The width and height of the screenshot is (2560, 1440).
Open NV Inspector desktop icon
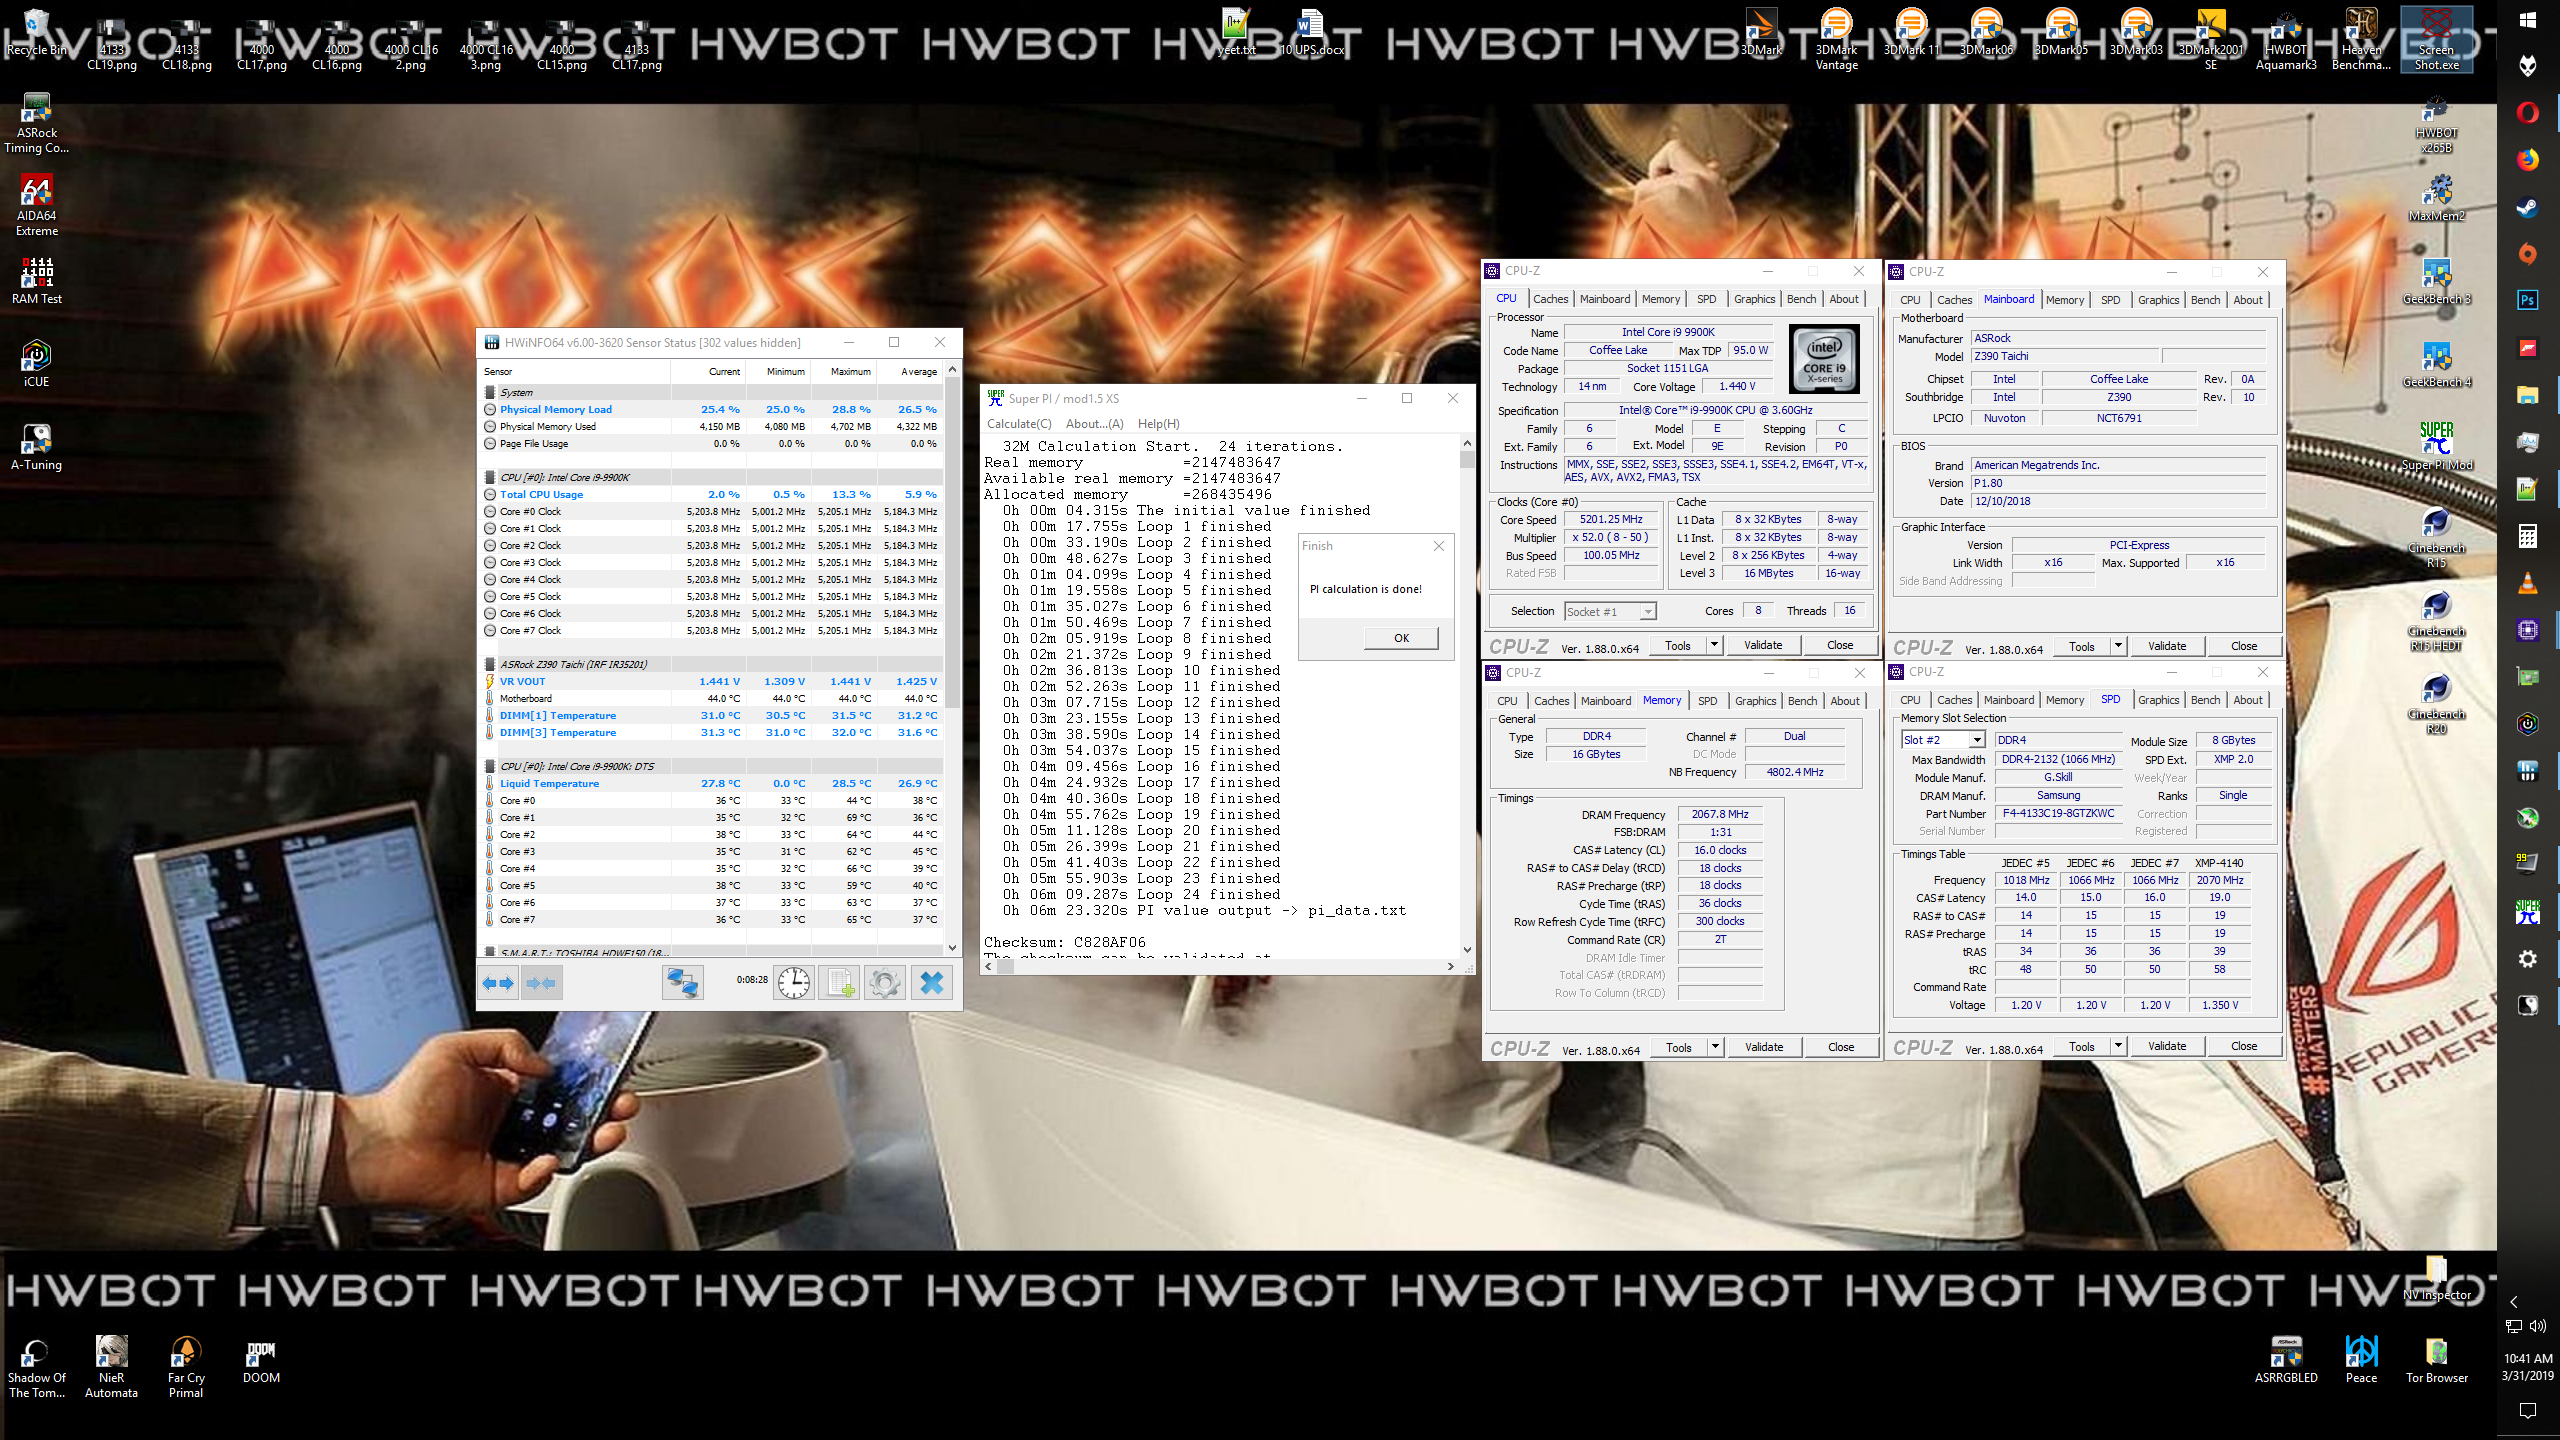tap(2436, 1278)
